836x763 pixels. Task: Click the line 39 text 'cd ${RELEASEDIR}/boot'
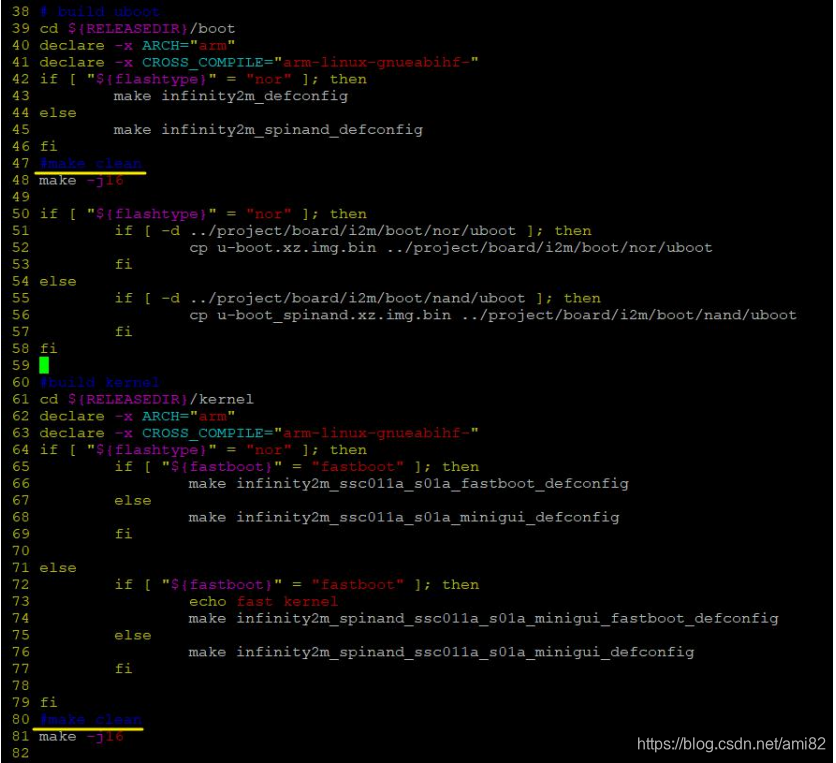click(x=137, y=28)
